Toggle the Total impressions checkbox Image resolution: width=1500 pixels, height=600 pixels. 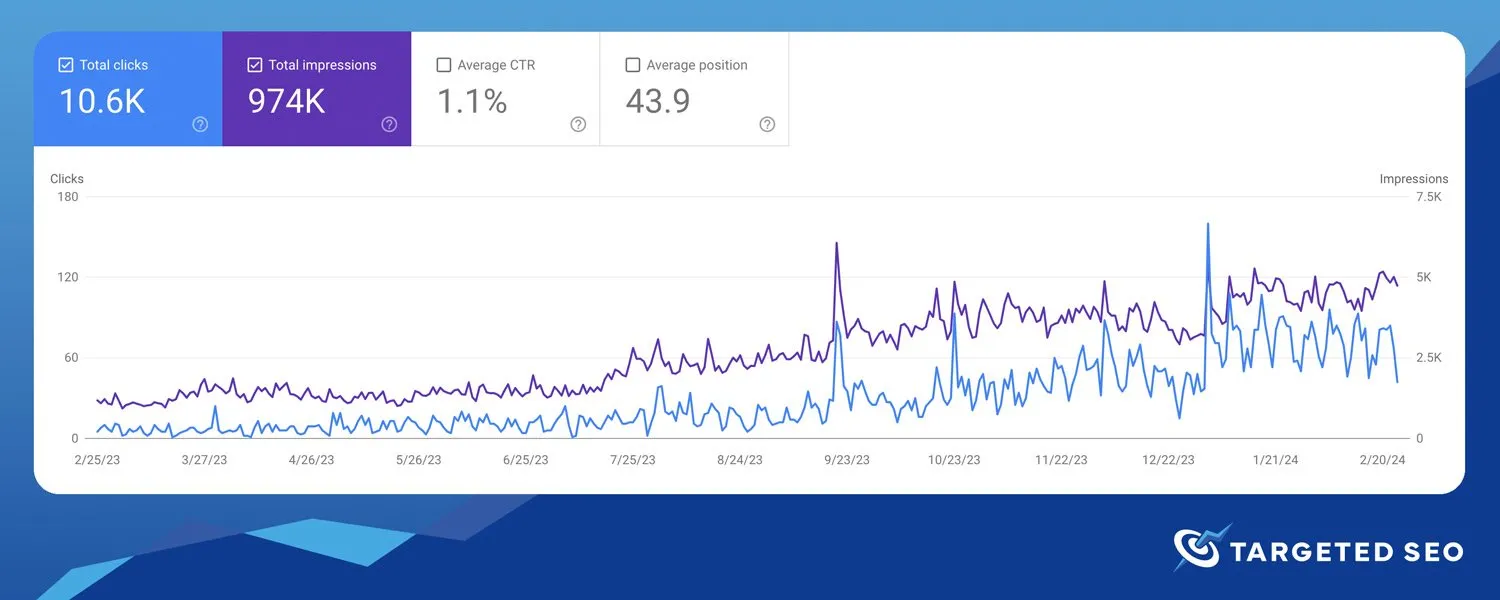point(255,65)
